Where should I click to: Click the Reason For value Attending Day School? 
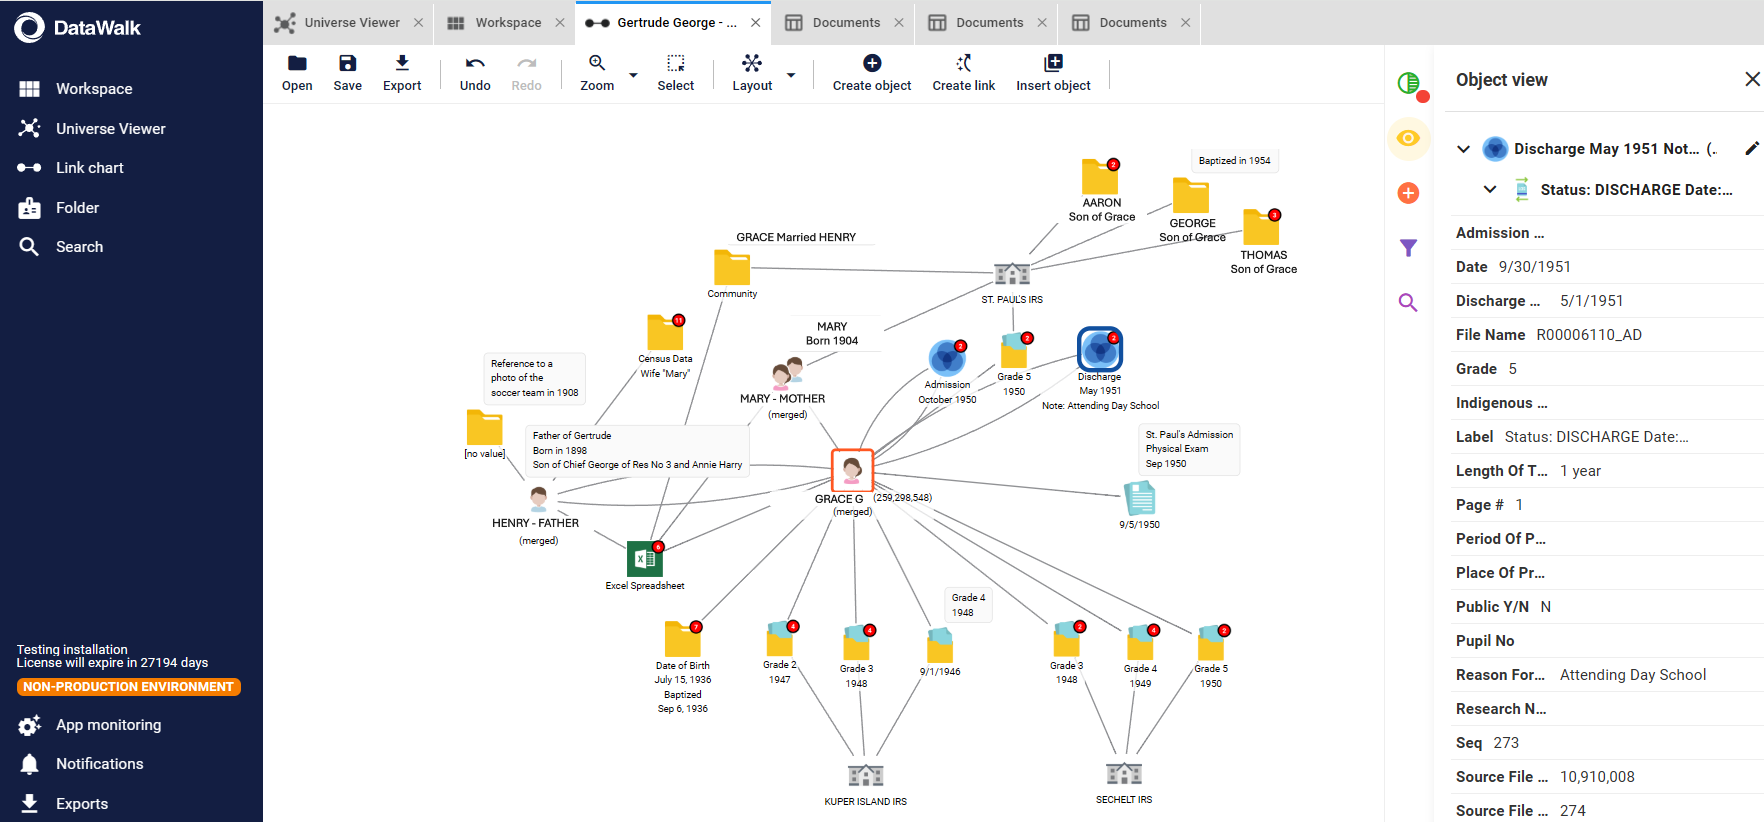[x=1633, y=675]
